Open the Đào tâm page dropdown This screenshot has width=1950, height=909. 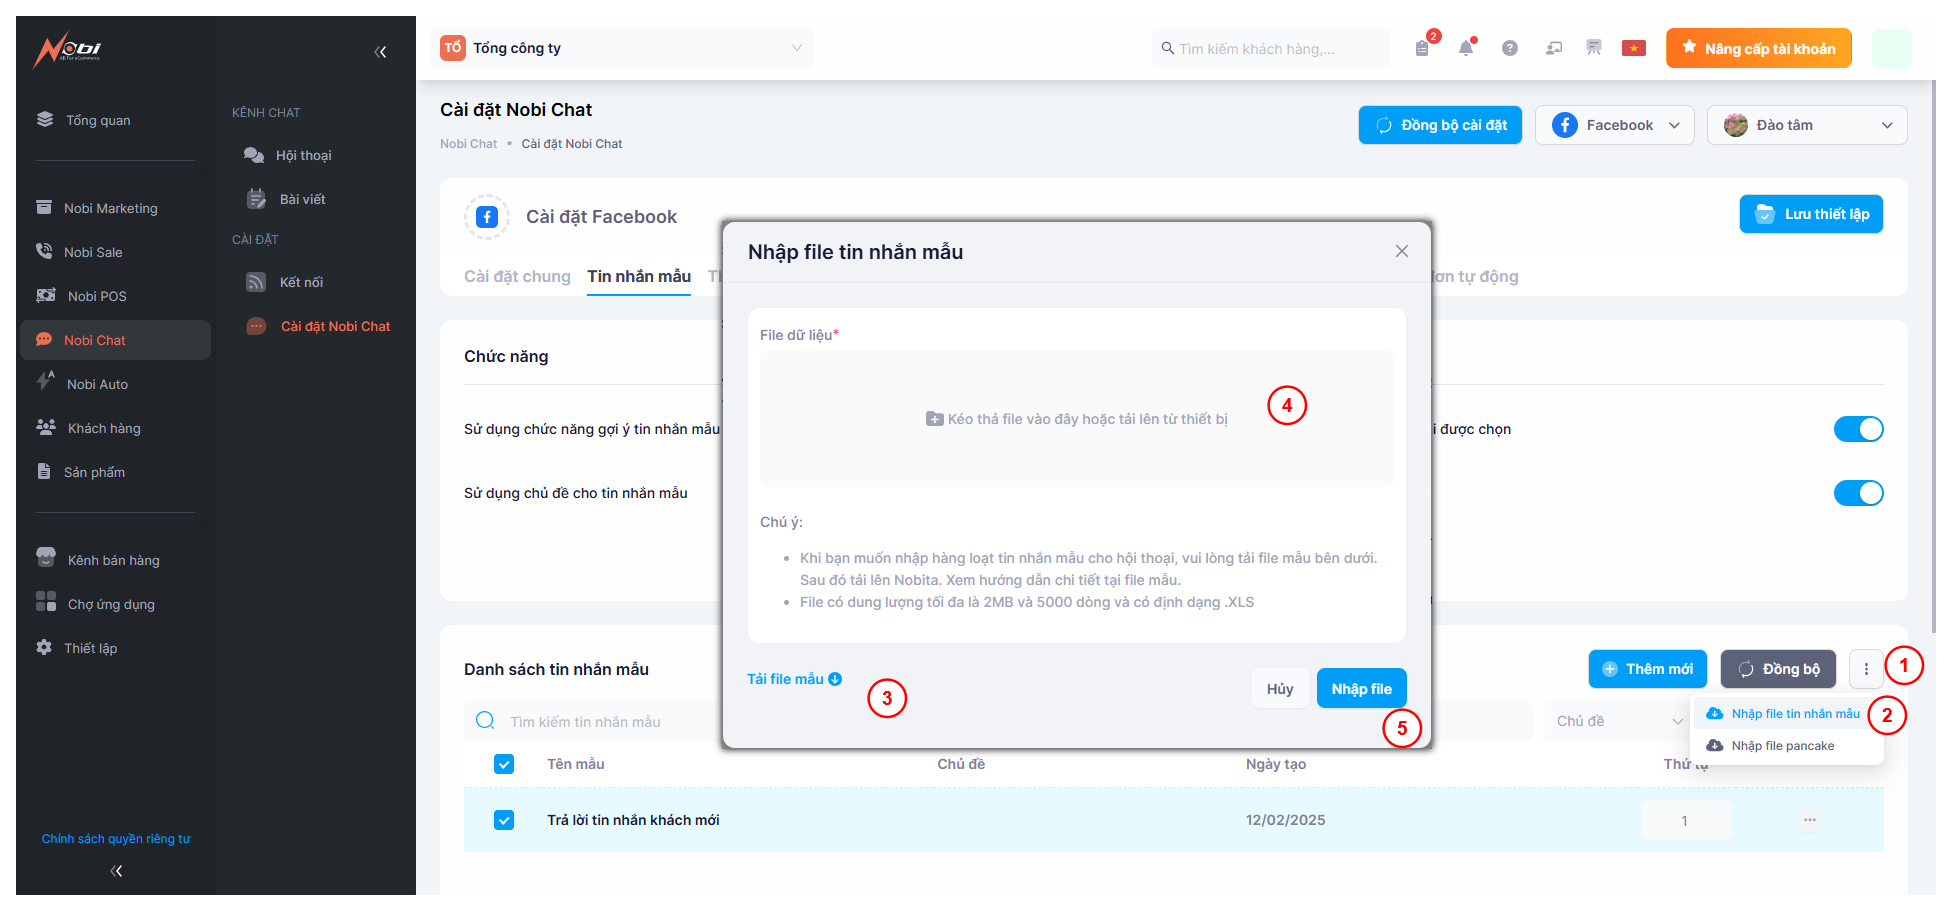coord(1806,125)
